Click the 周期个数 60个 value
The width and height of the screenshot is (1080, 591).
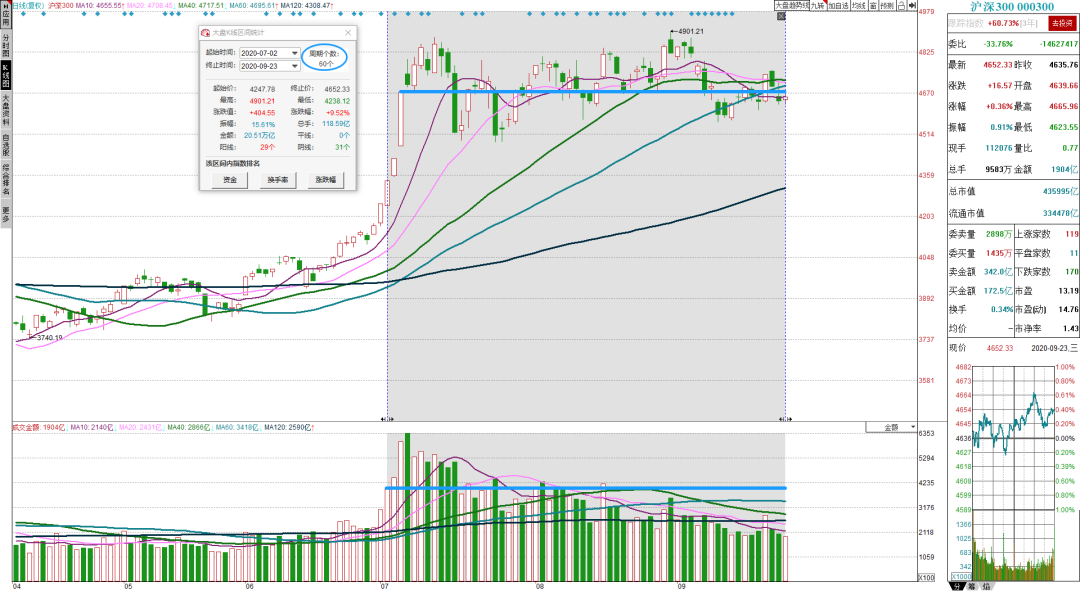point(325,64)
